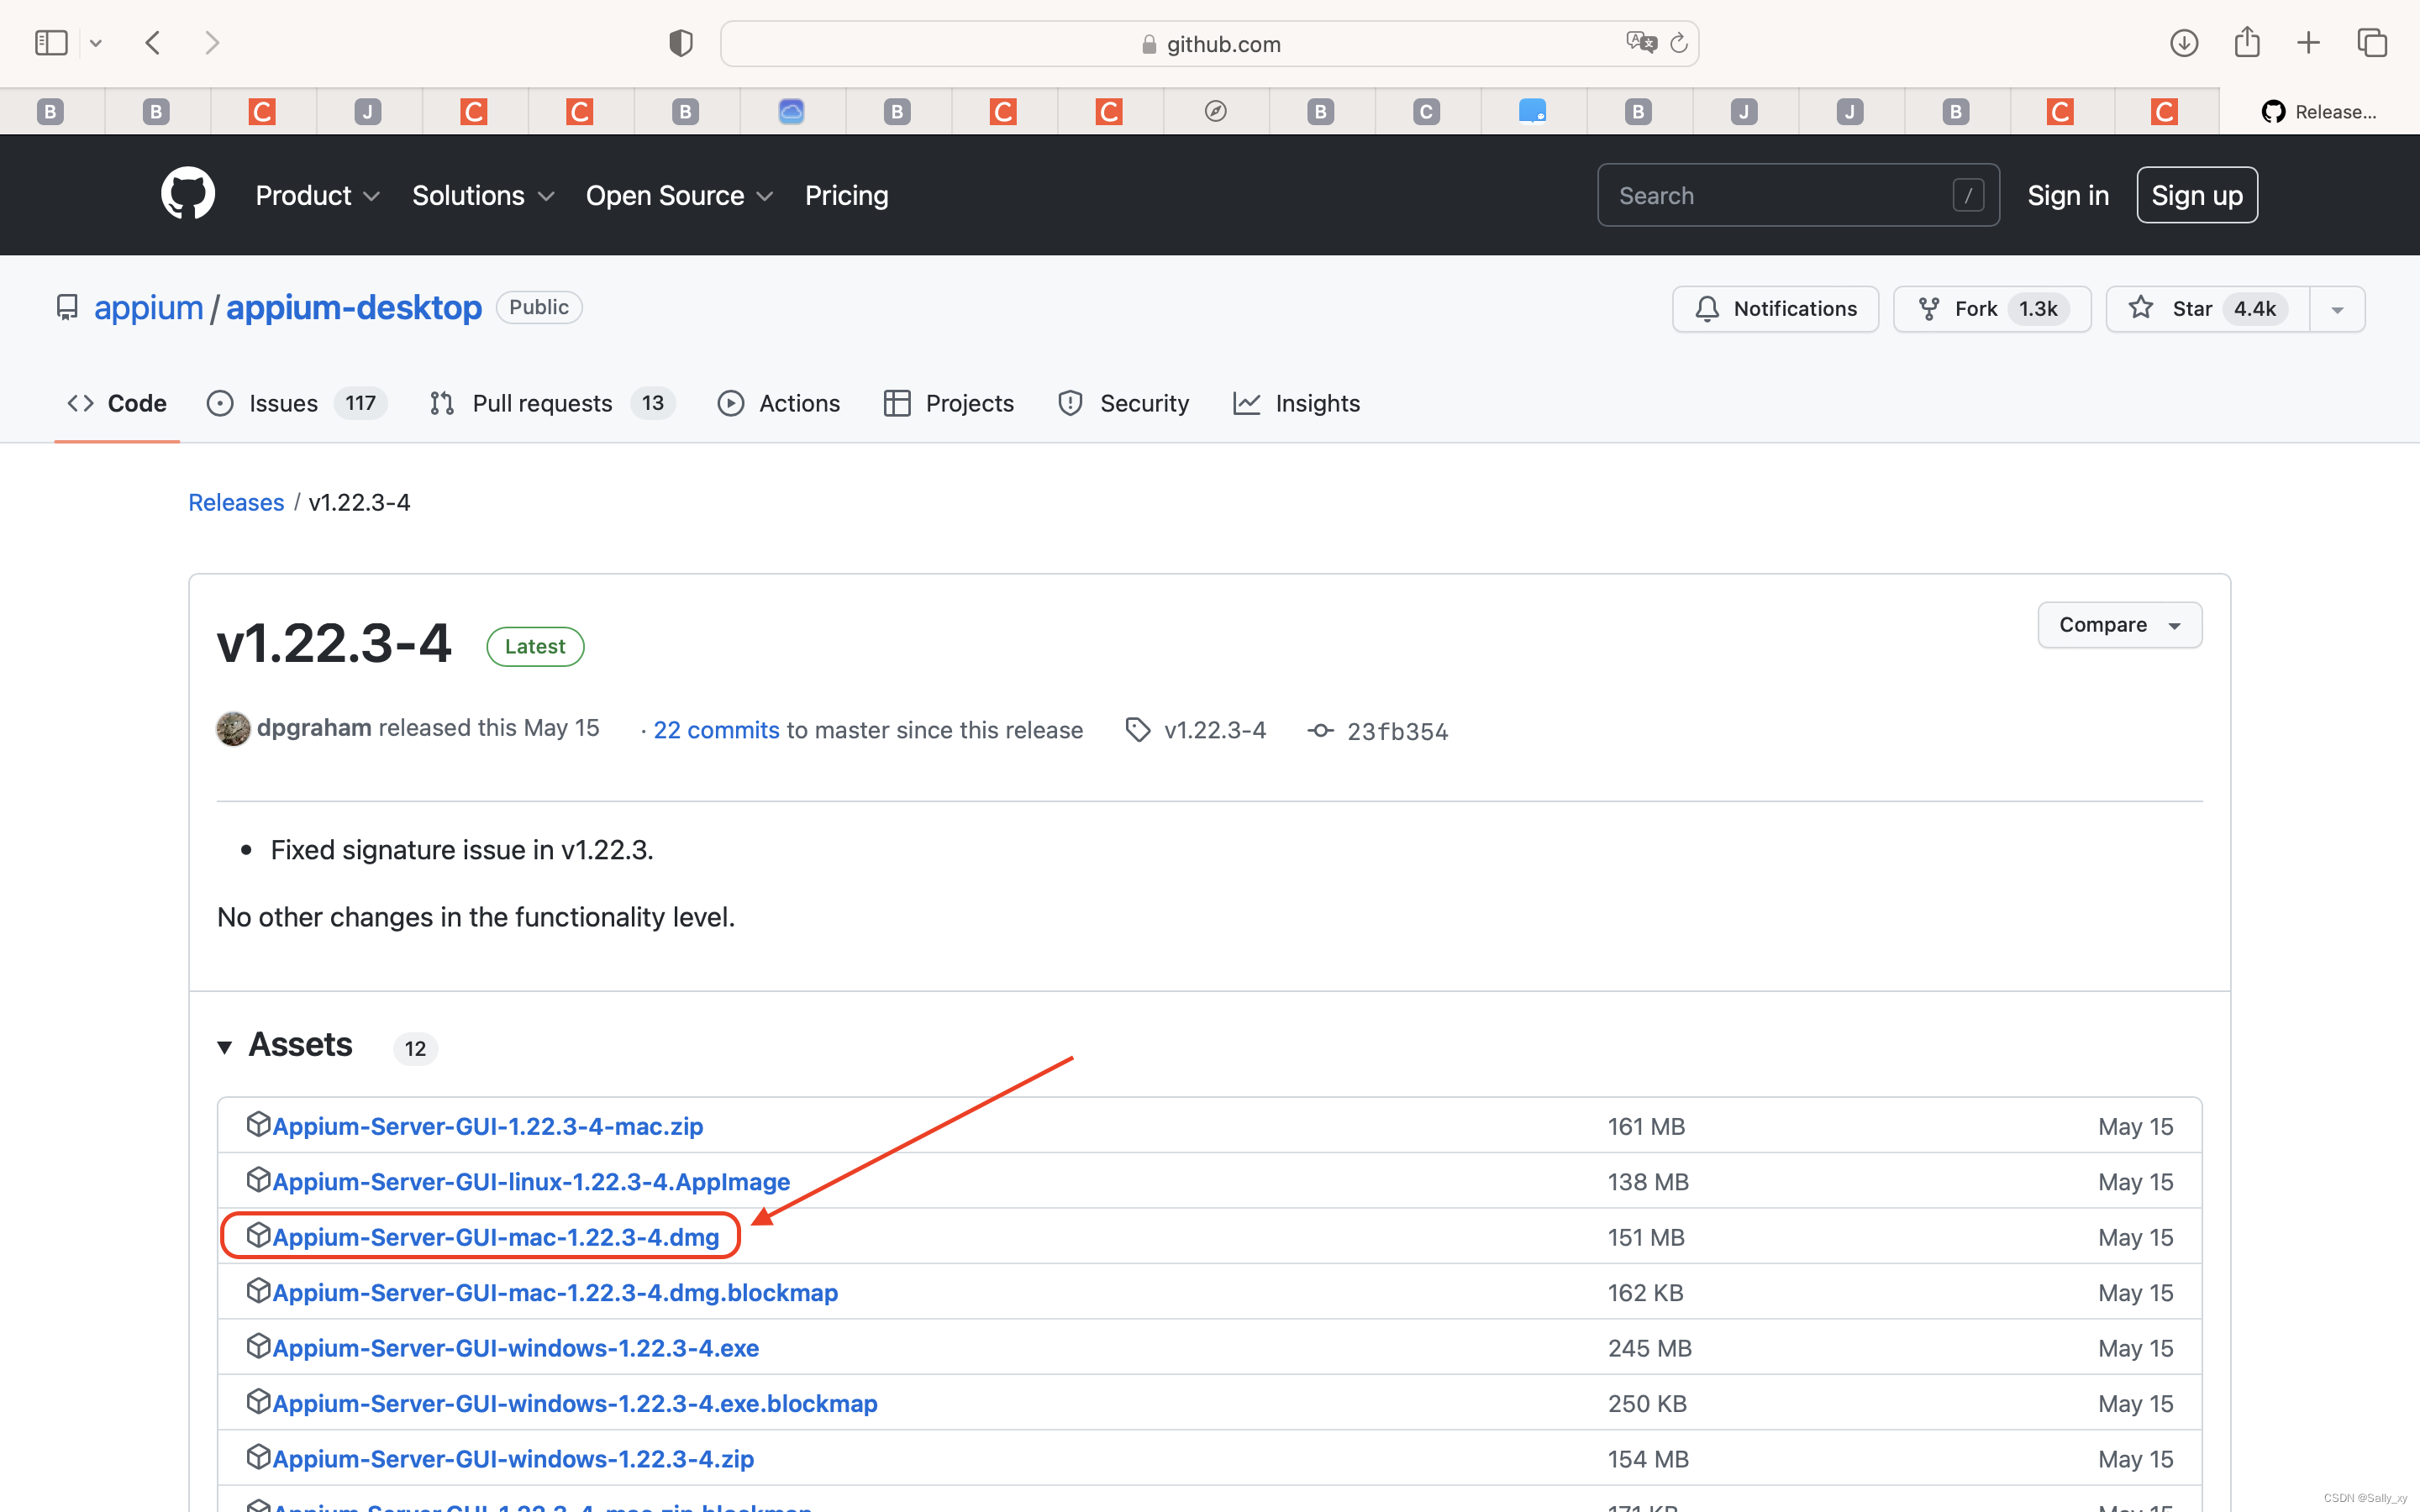Viewport: 2420px width, 1512px height.
Task: Fork the repository with Fork button
Action: 1992,309
